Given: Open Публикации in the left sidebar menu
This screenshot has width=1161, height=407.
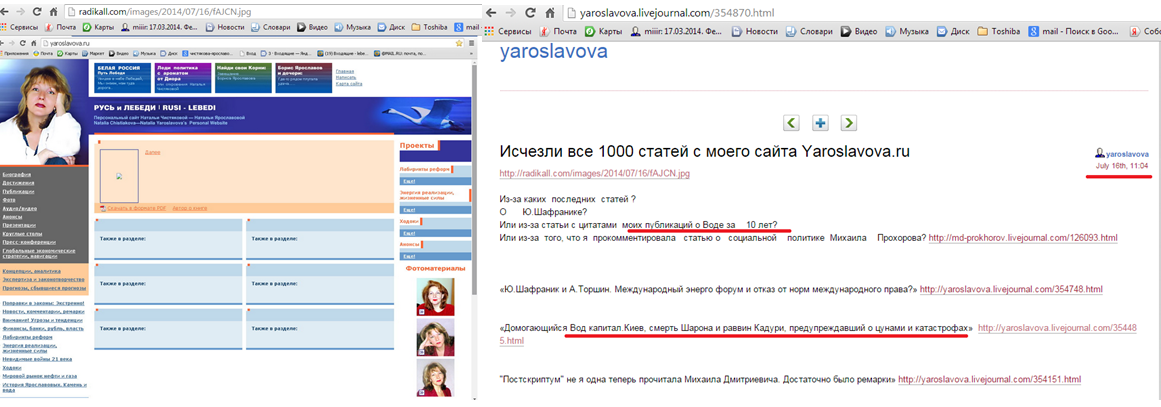Looking at the screenshot, I should [x=19, y=189].
